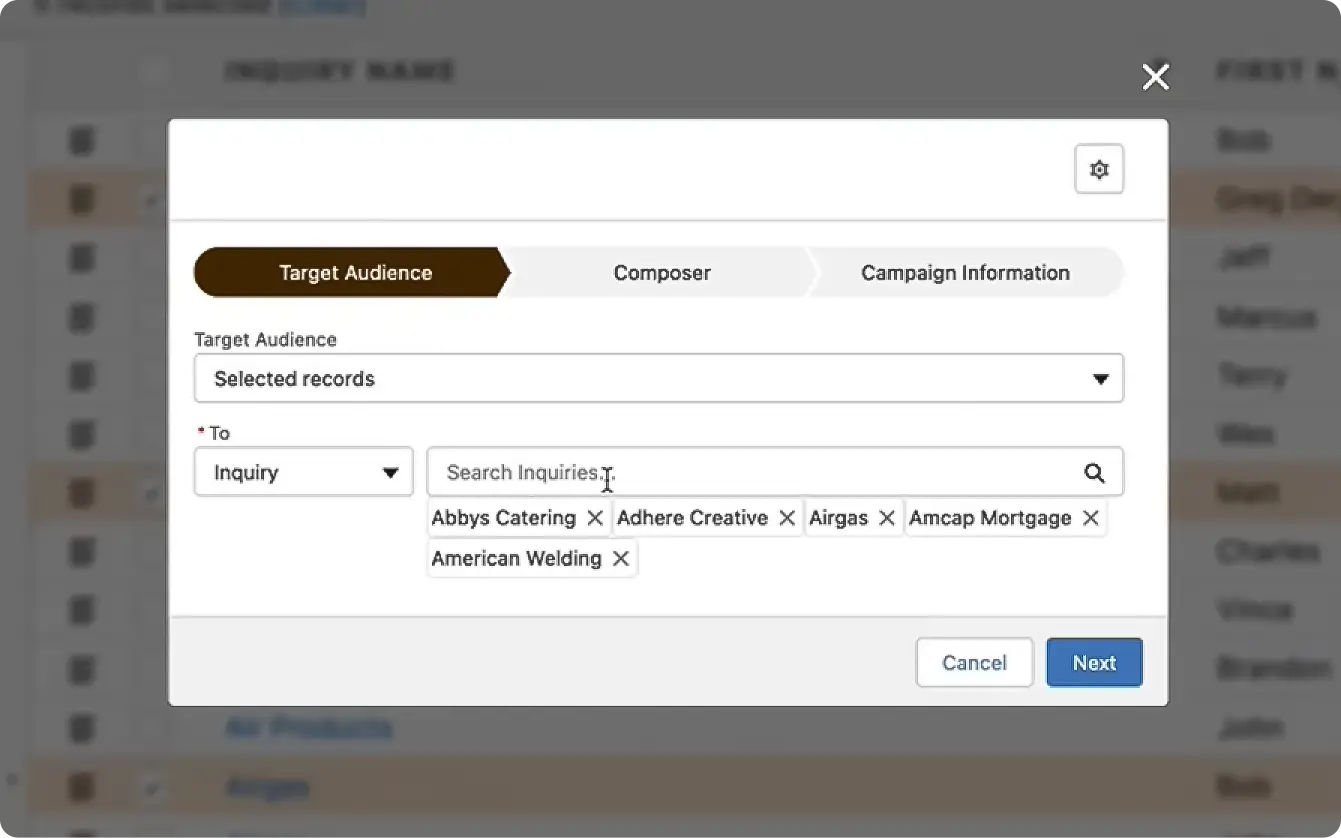The width and height of the screenshot is (1341, 838).
Task: Close the dialog with the white X
Action: (x=1156, y=77)
